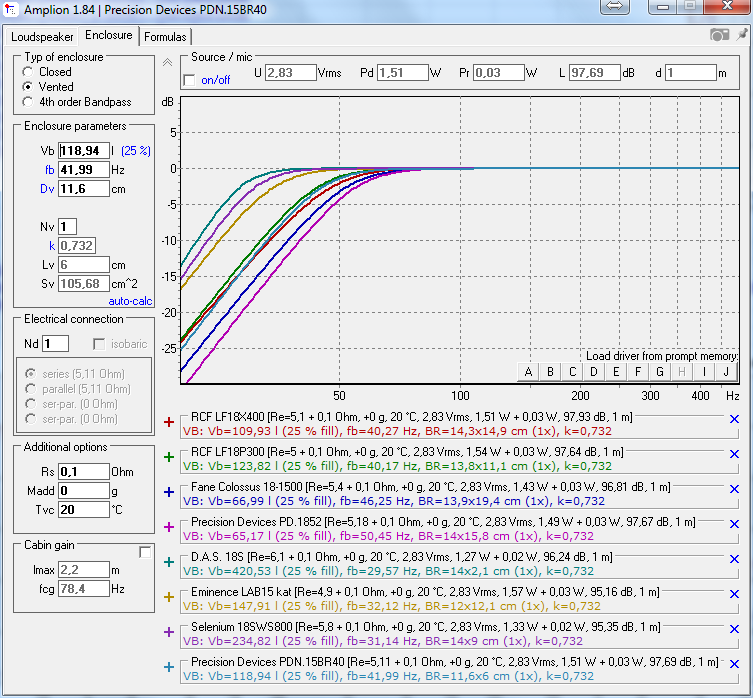Click the pin window icon

coord(741,35)
